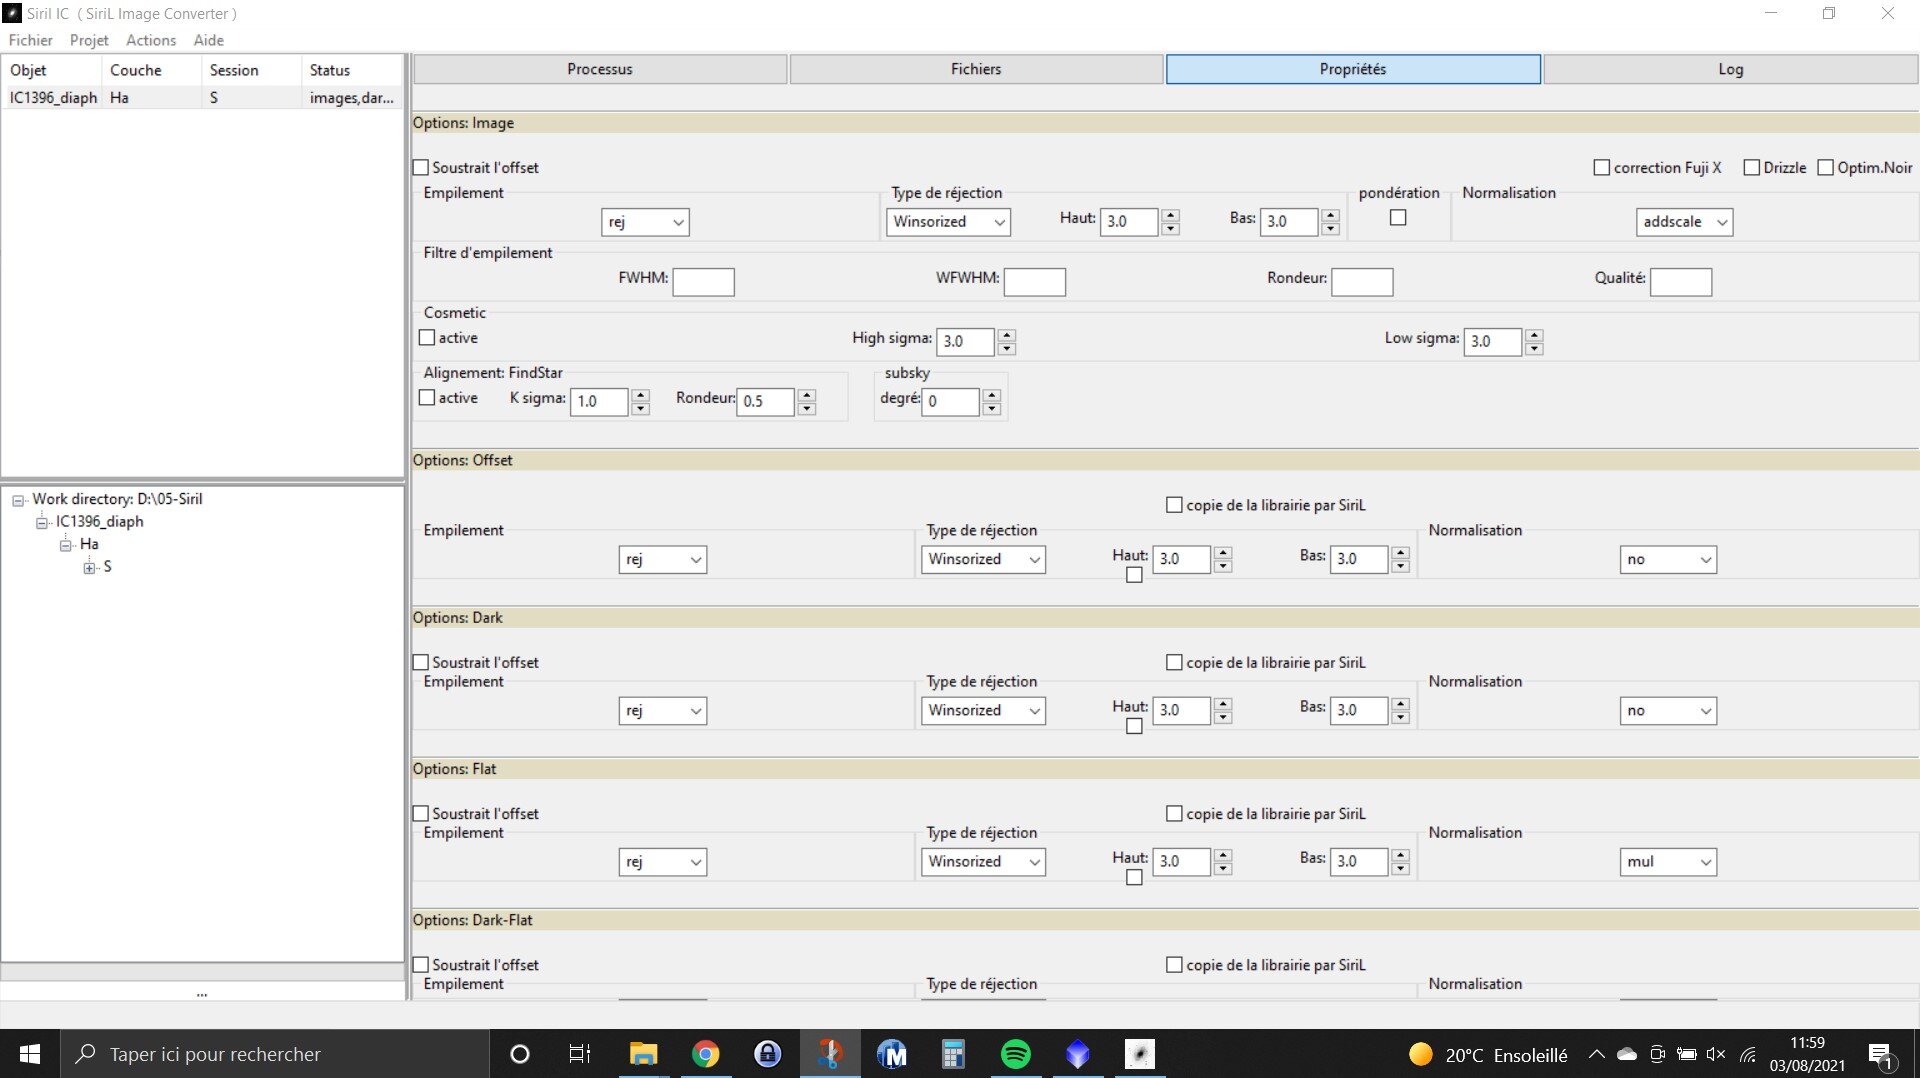The image size is (1920, 1078).
Task: Select the Ha node in the tree
Action: pos(89,544)
